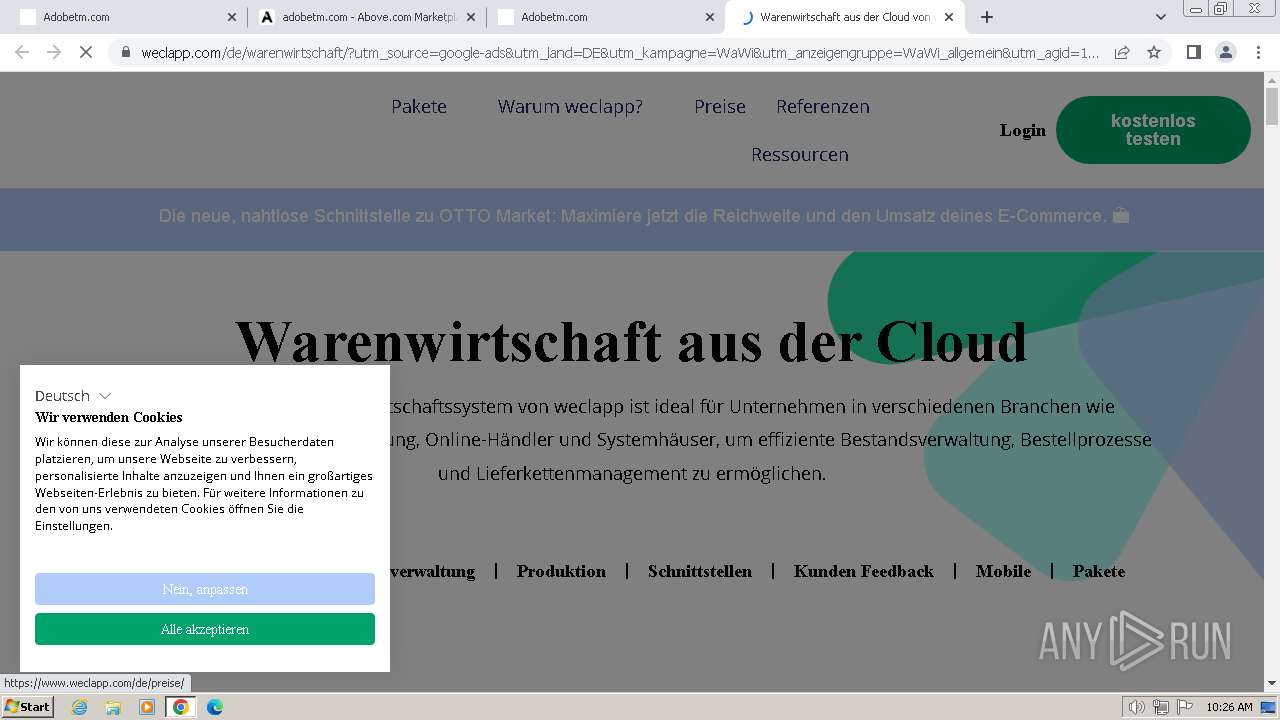Close the Above.com Marketplace tab
The image size is (1280, 720).
click(471, 17)
